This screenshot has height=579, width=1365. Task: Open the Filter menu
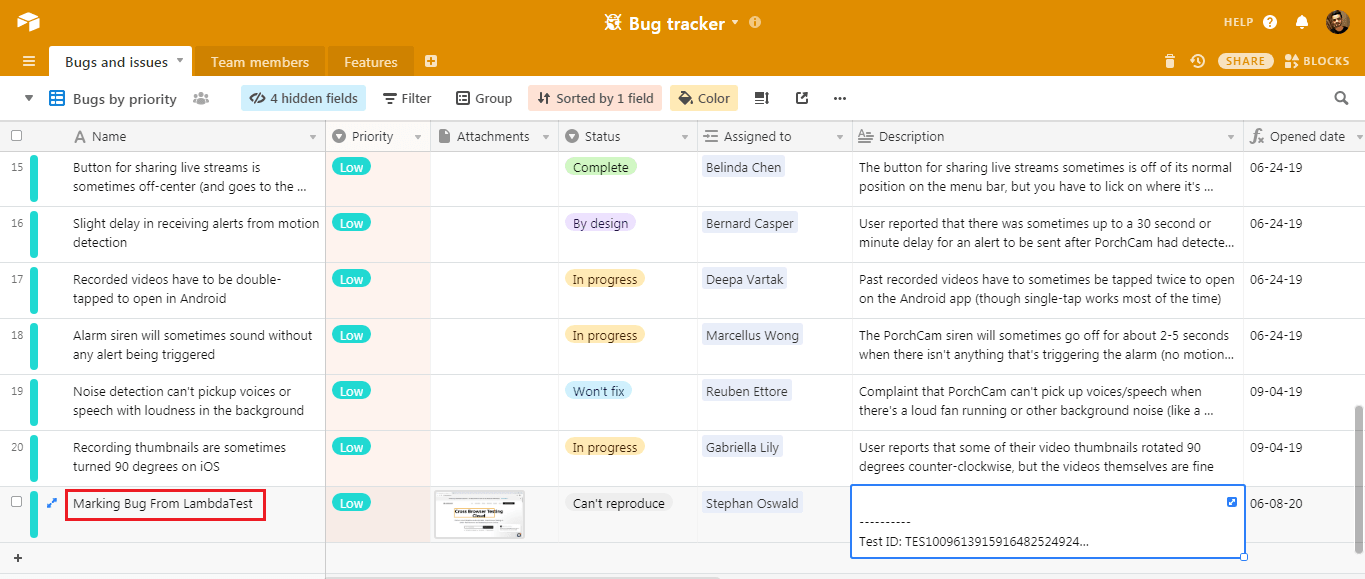pos(406,97)
